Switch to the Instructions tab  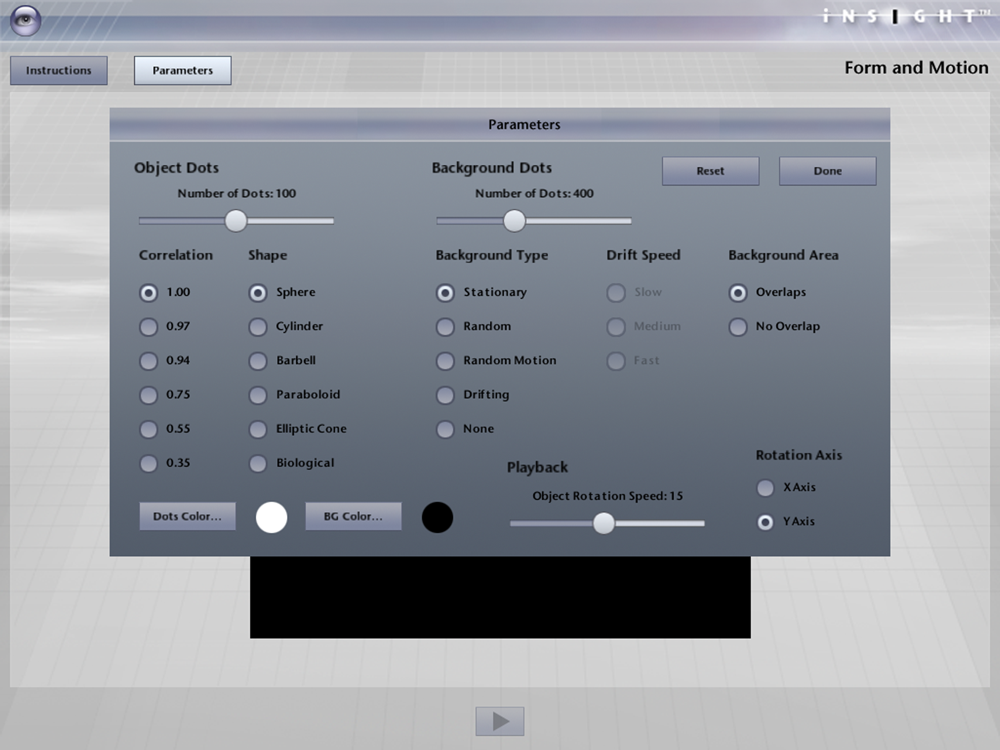tap(59, 70)
